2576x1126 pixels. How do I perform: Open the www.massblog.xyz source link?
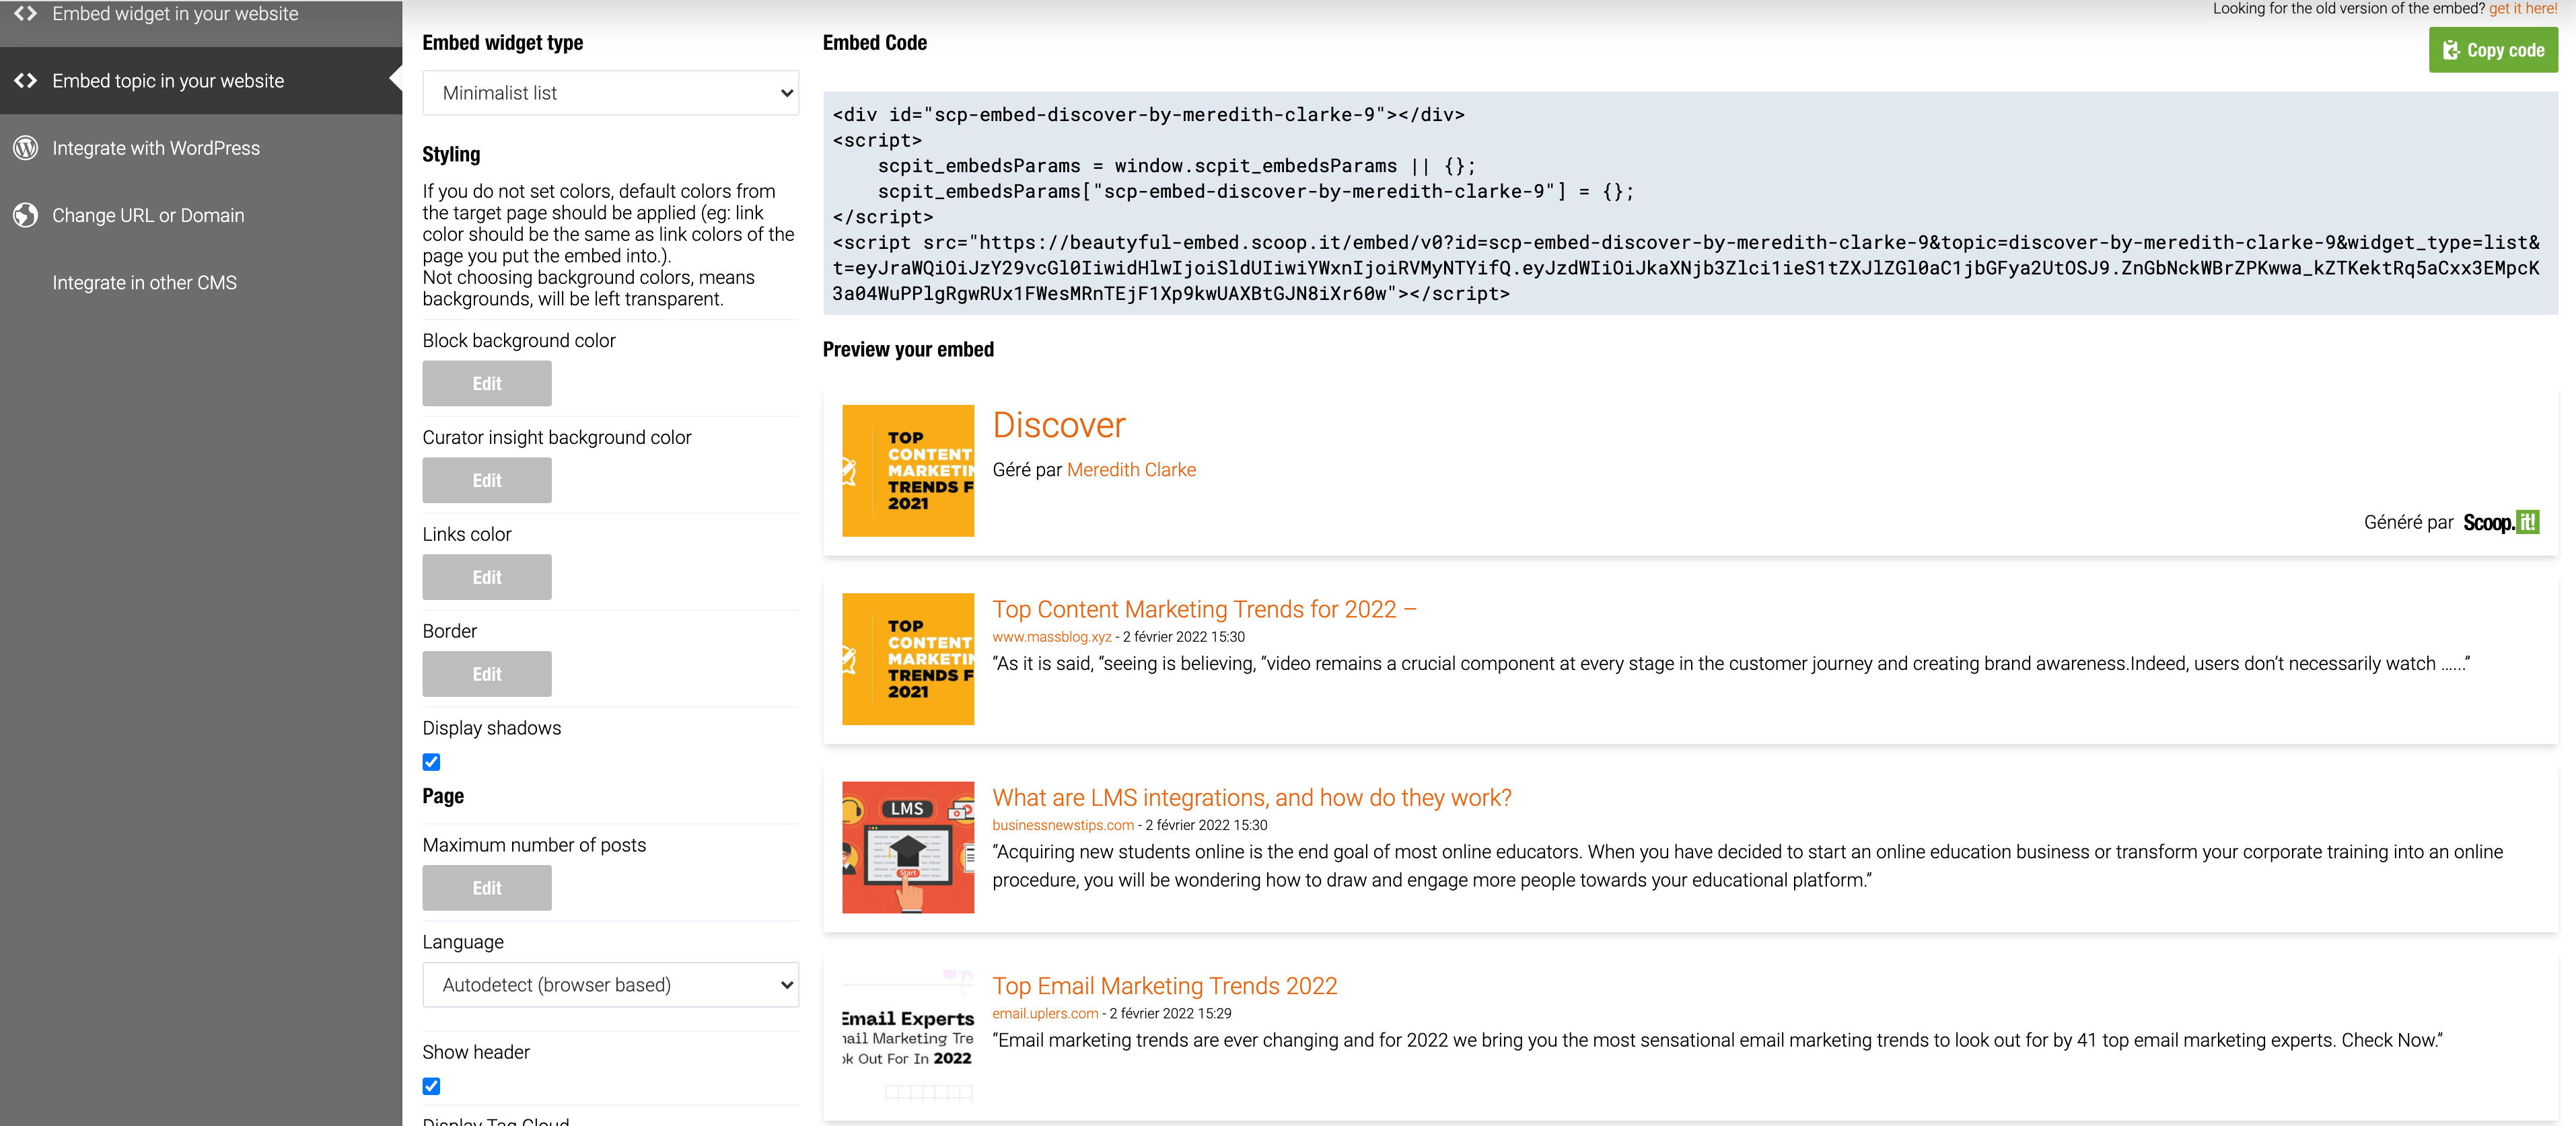click(x=1051, y=637)
